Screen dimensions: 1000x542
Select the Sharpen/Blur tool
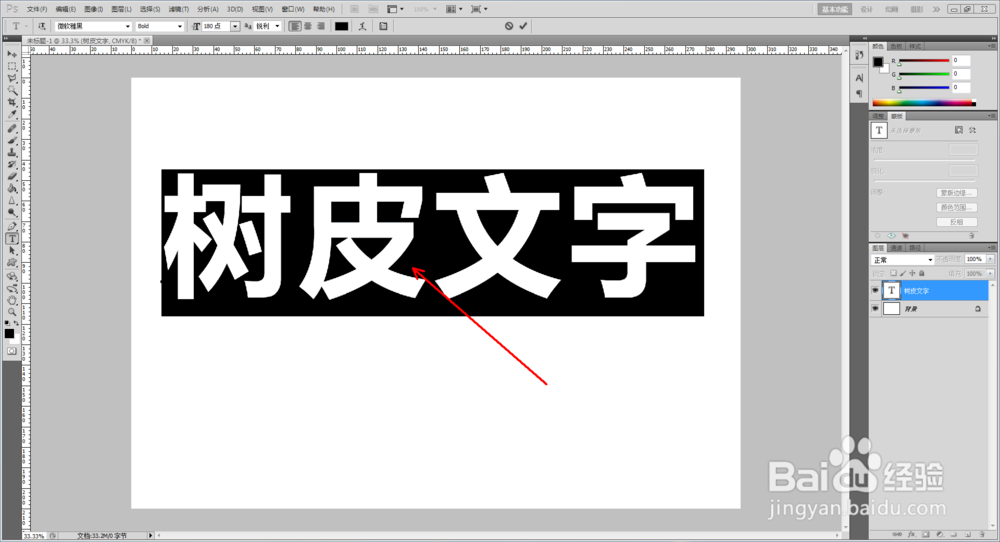[x=11, y=201]
